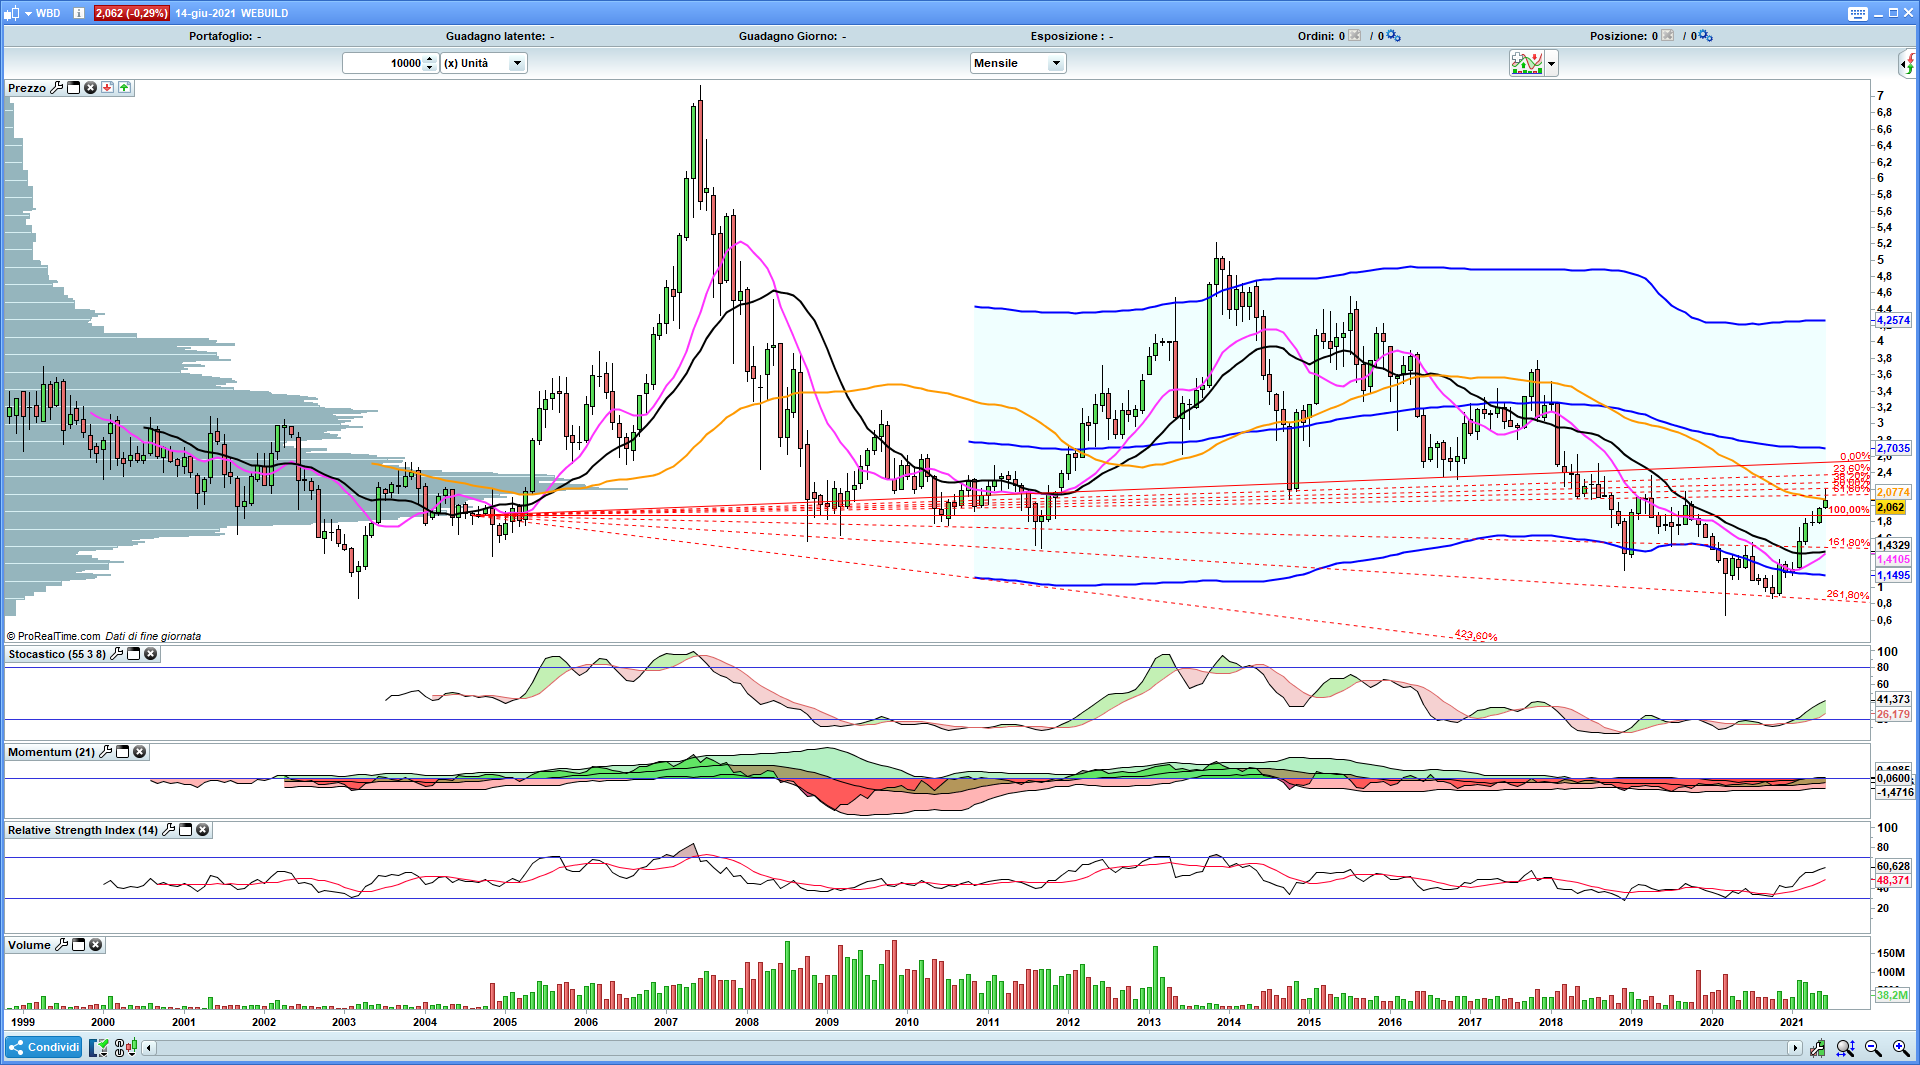
Task: Open Momentum (21) settings wrench
Action: pos(105,752)
